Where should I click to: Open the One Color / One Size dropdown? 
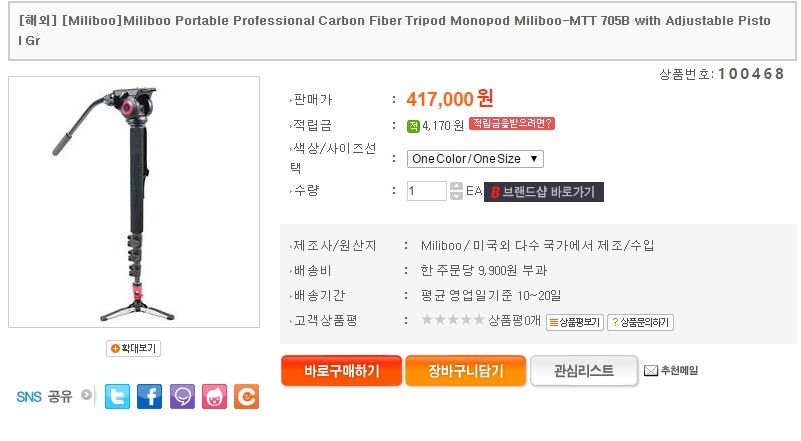pyautogui.click(x=475, y=159)
